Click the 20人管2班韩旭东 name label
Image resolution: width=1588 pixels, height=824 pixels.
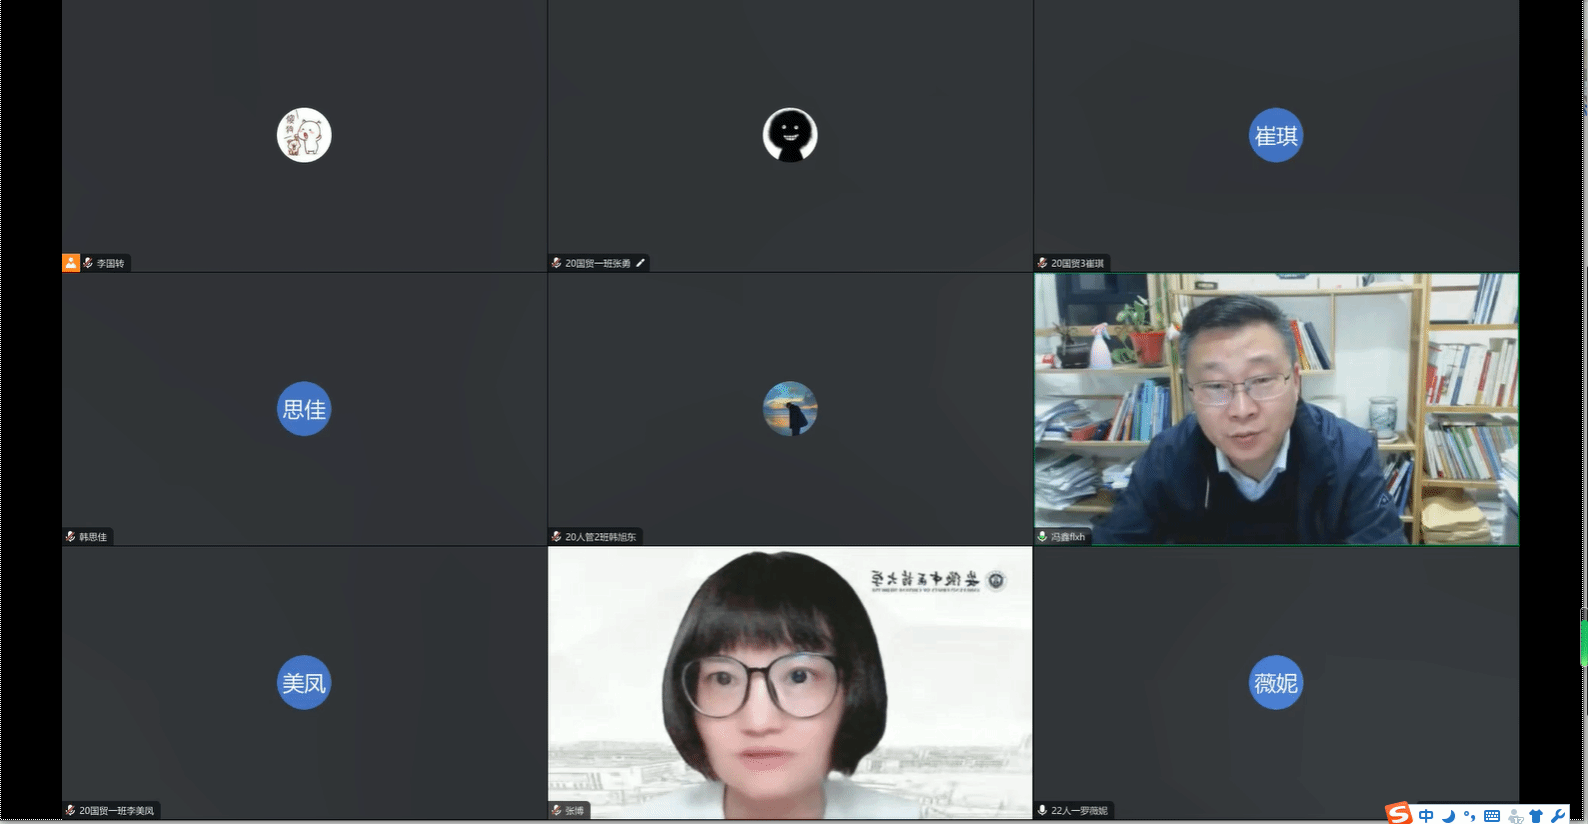point(600,537)
